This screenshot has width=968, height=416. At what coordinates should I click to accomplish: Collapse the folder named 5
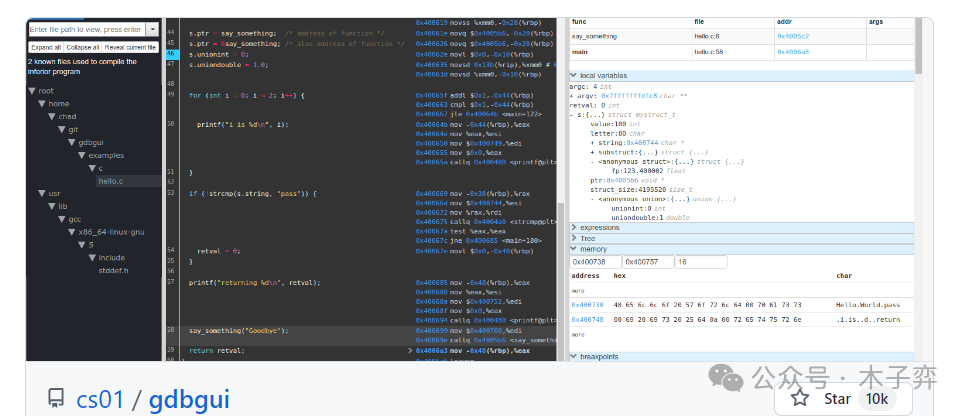[x=81, y=245]
